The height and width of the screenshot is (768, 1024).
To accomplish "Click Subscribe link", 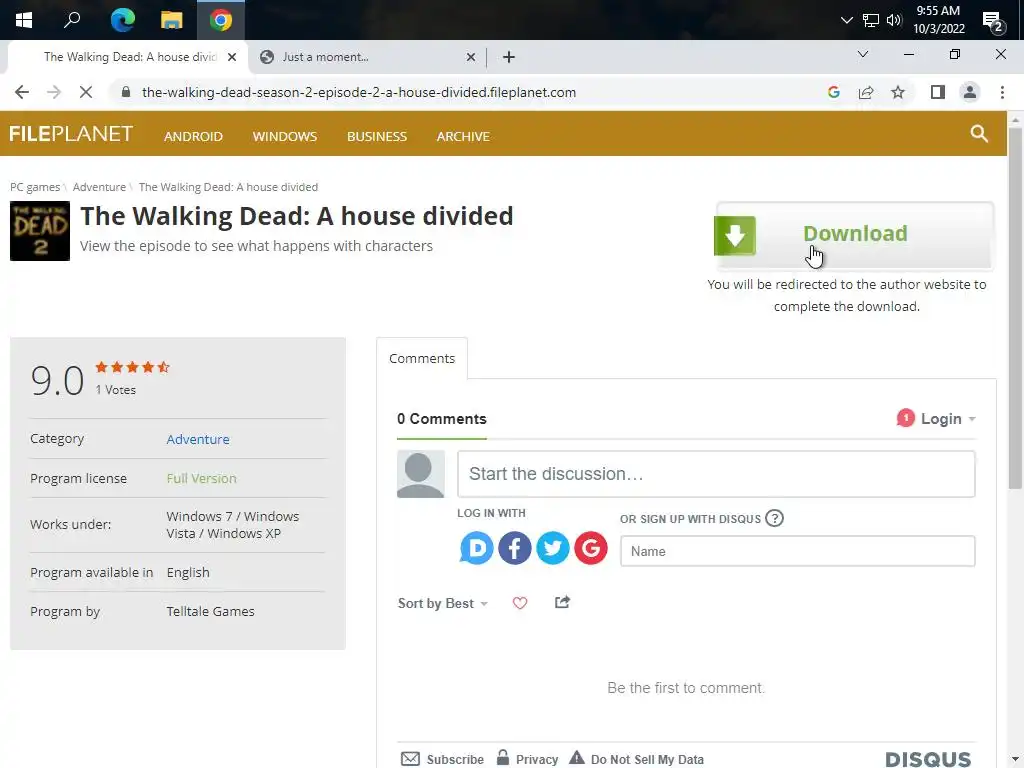I will click(442, 759).
